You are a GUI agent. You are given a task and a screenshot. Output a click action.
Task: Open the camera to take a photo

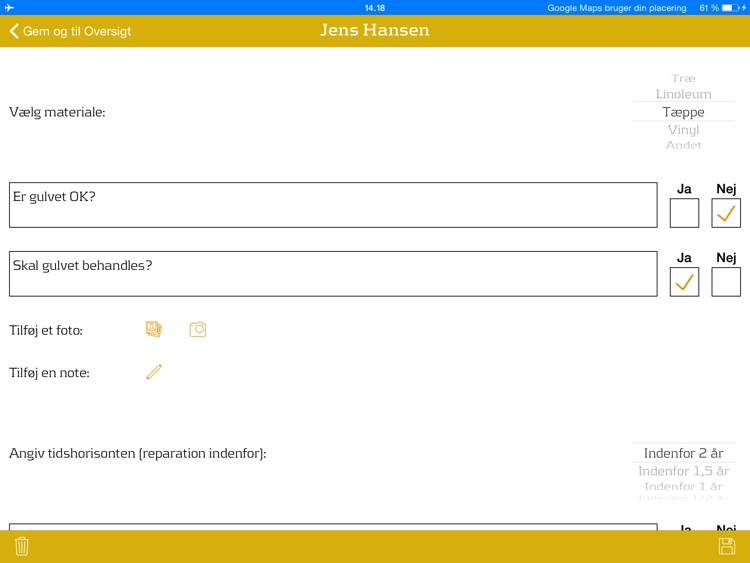[x=198, y=330]
